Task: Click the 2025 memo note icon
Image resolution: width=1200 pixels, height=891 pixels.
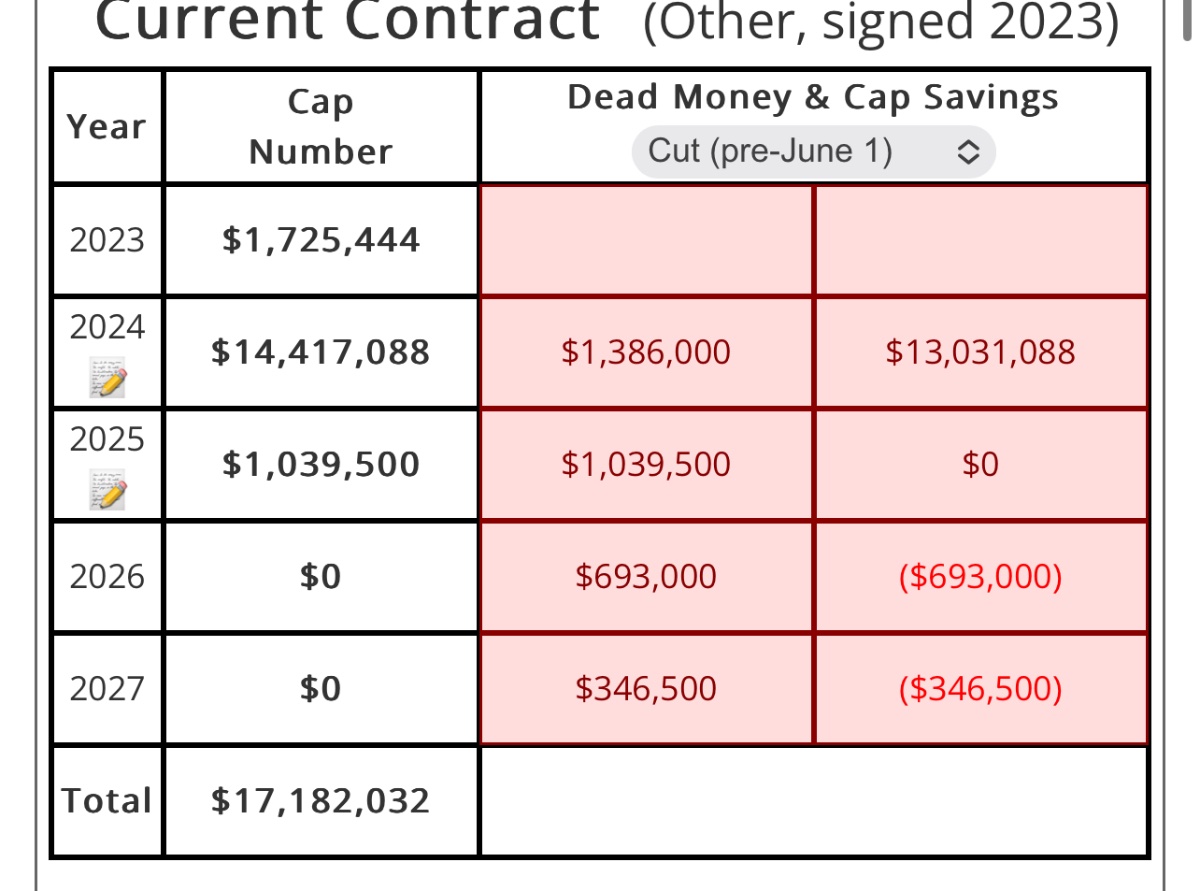Action: (107, 493)
